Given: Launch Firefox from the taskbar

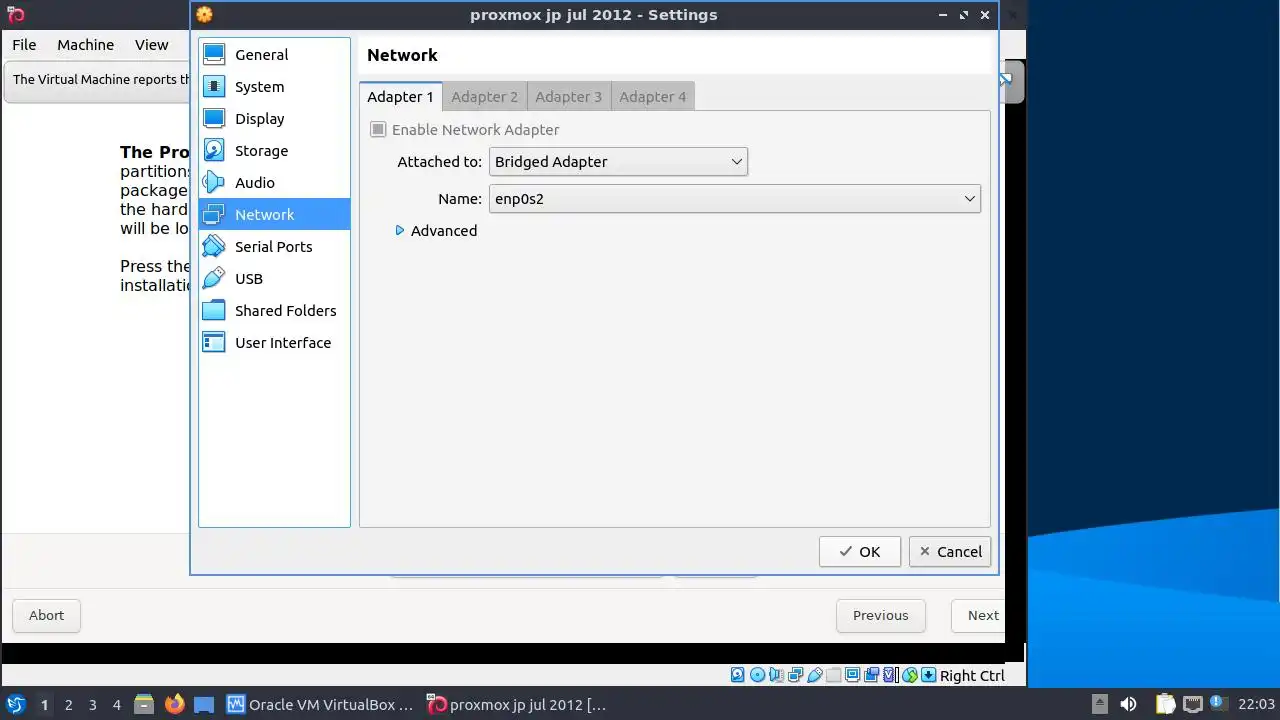Looking at the screenshot, I should [x=174, y=704].
